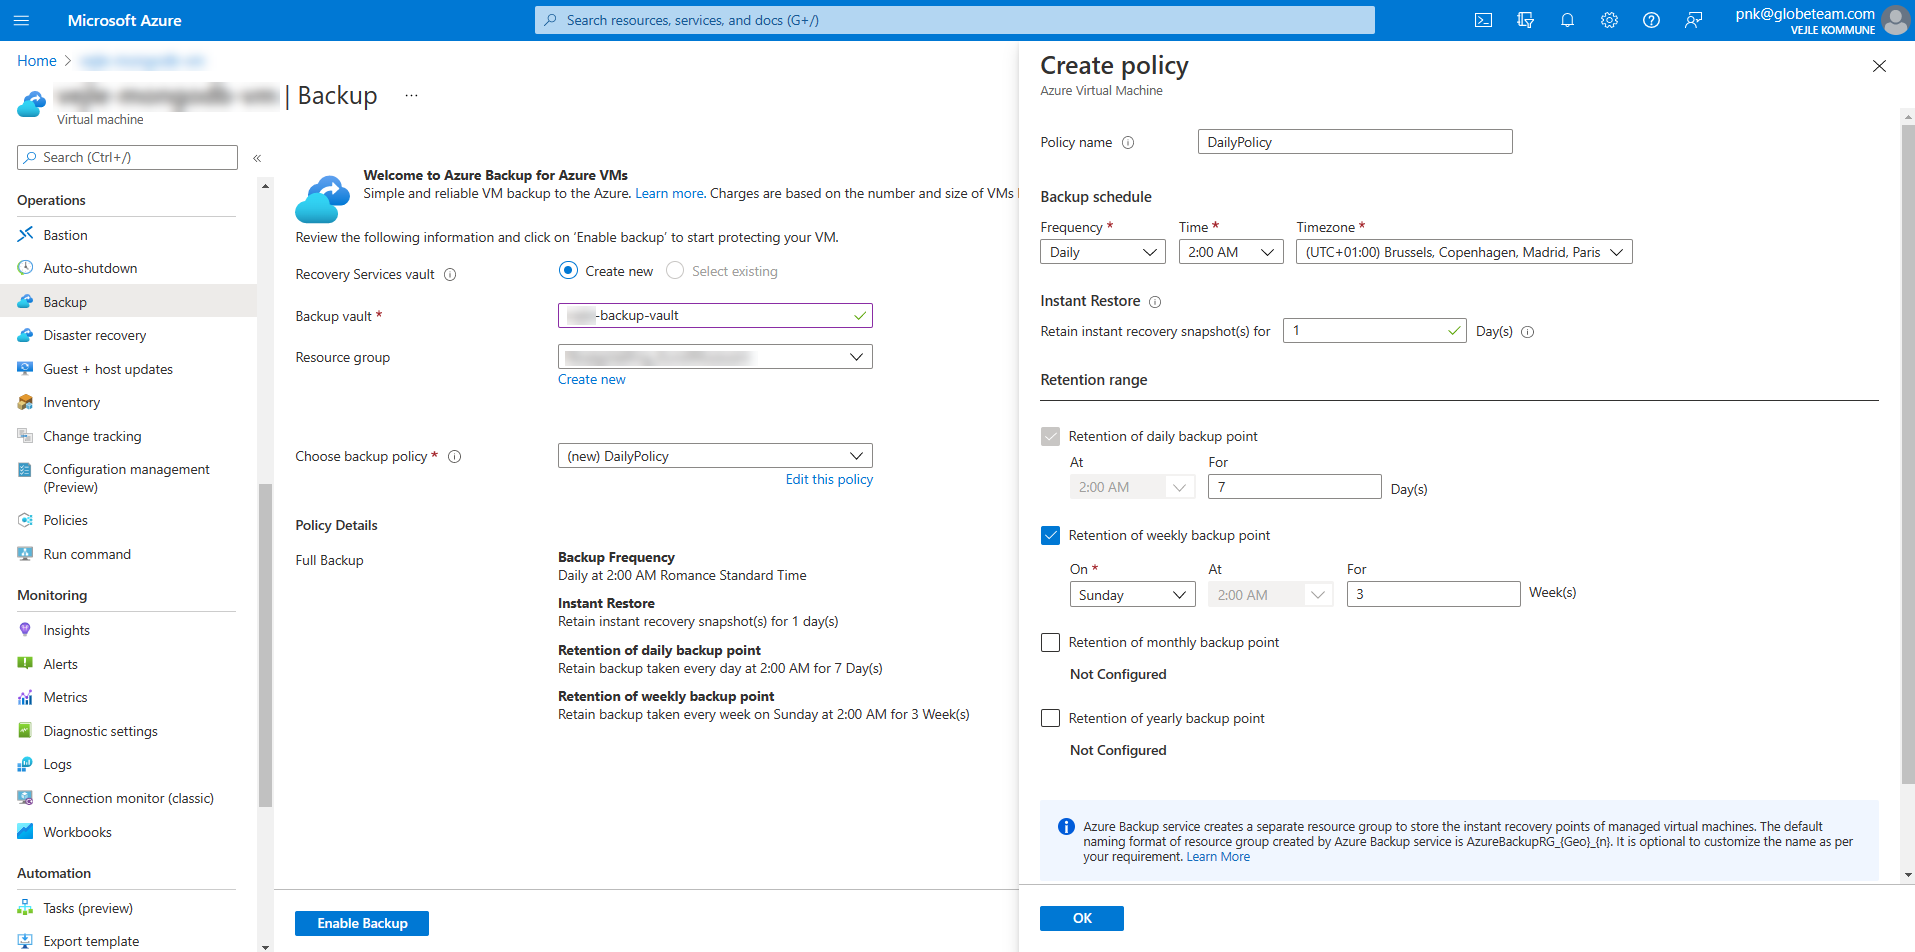The width and height of the screenshot is (1915, 952).
Task: Open the Learn more link in welcome text
Action: click(x=669, y=193)
